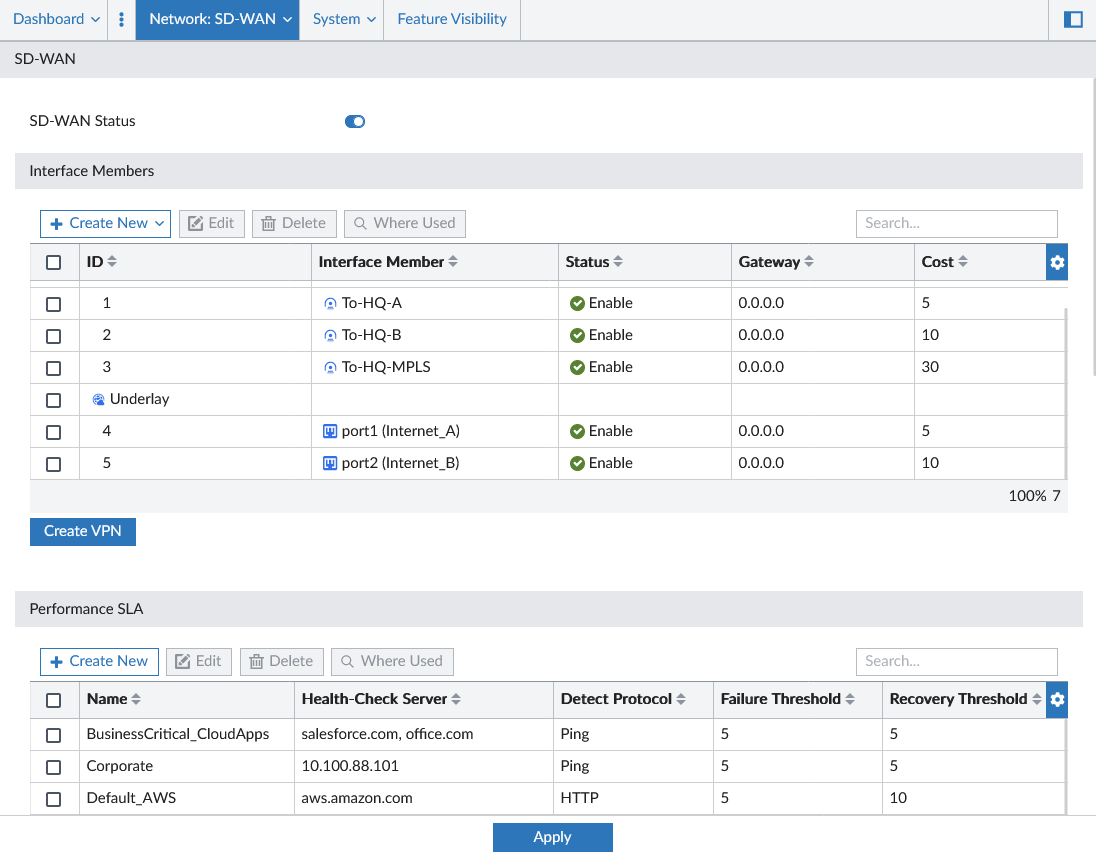This screenshot has height=854, width=1096.
Task: Click the Performance SLA search field
Action: click(956, 661)
